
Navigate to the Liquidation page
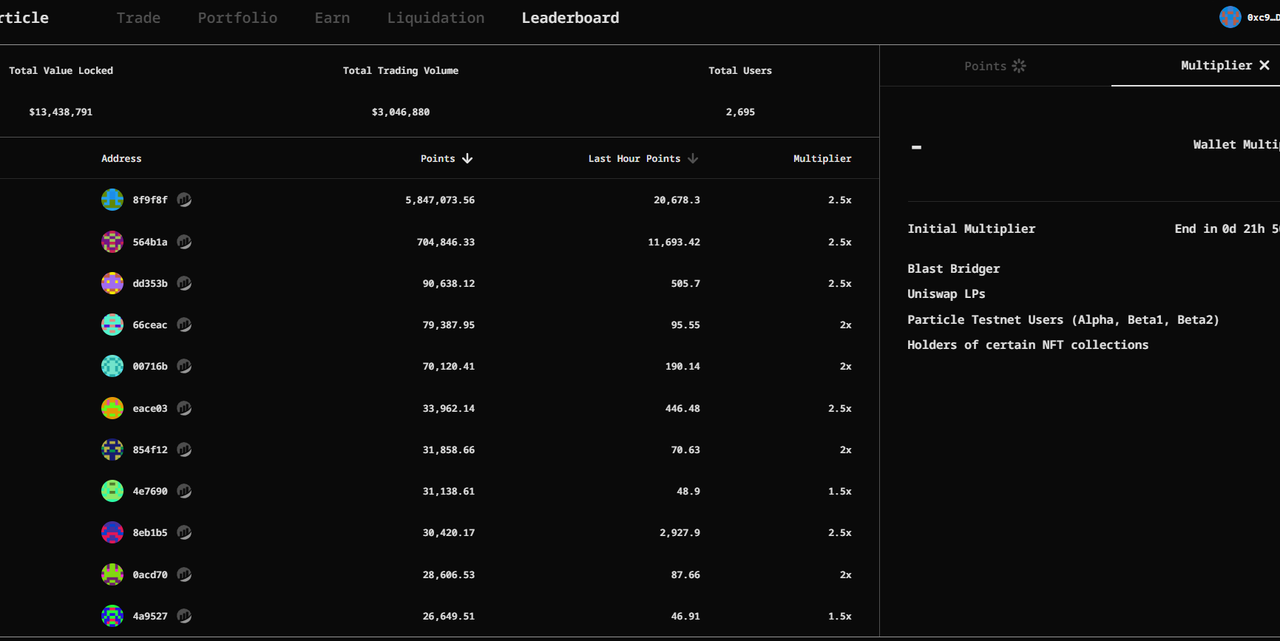[435, 18]
